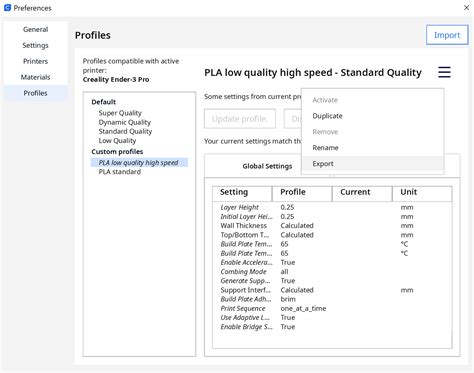Open the Printers preferences page
474x373 pixels.
pos(35,61)
